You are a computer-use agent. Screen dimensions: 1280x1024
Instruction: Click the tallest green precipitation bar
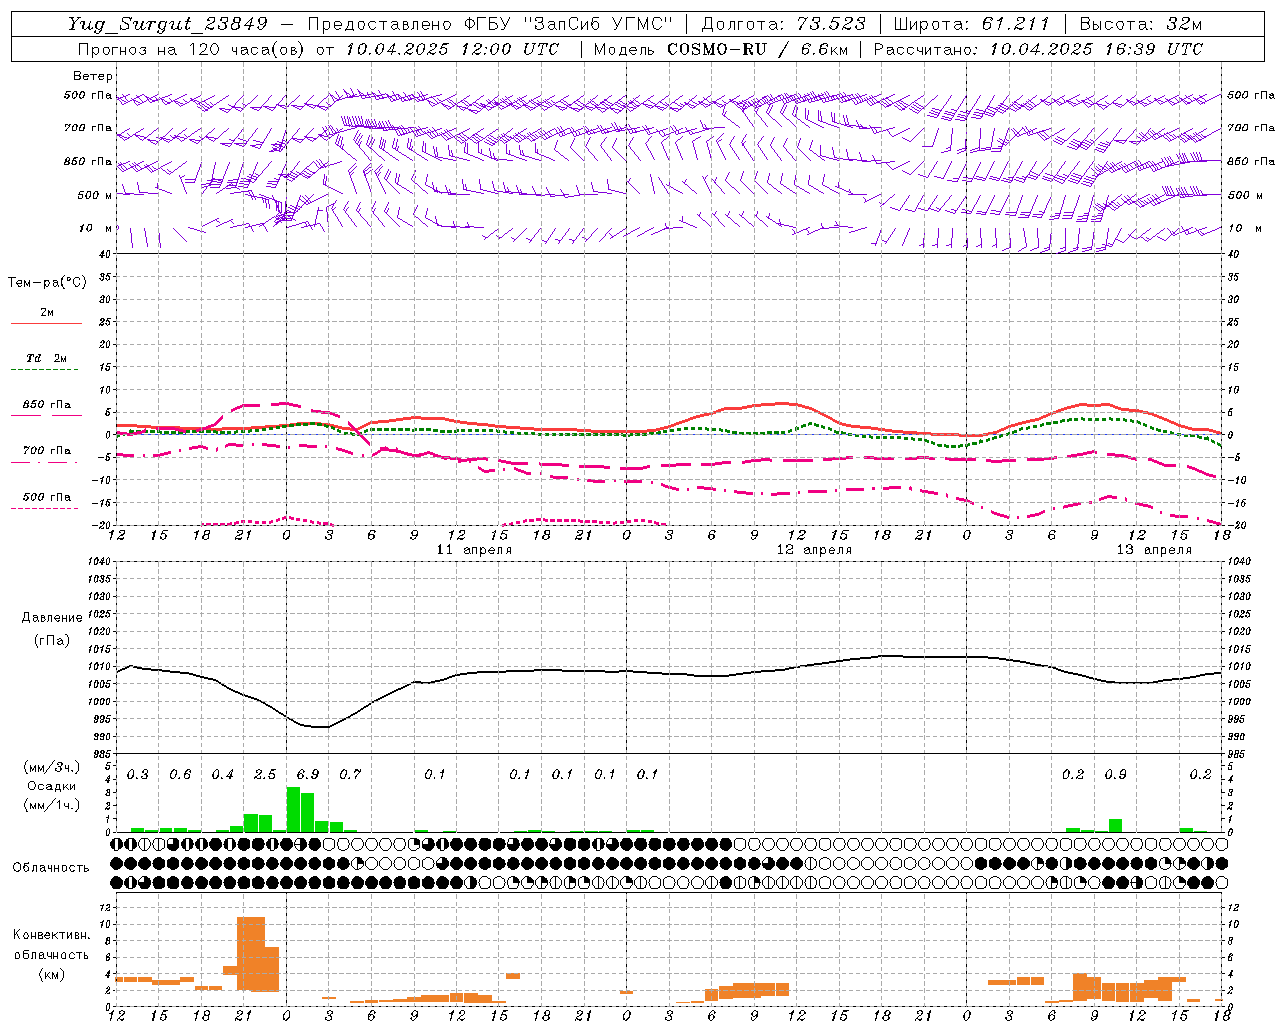coord(293,809)
